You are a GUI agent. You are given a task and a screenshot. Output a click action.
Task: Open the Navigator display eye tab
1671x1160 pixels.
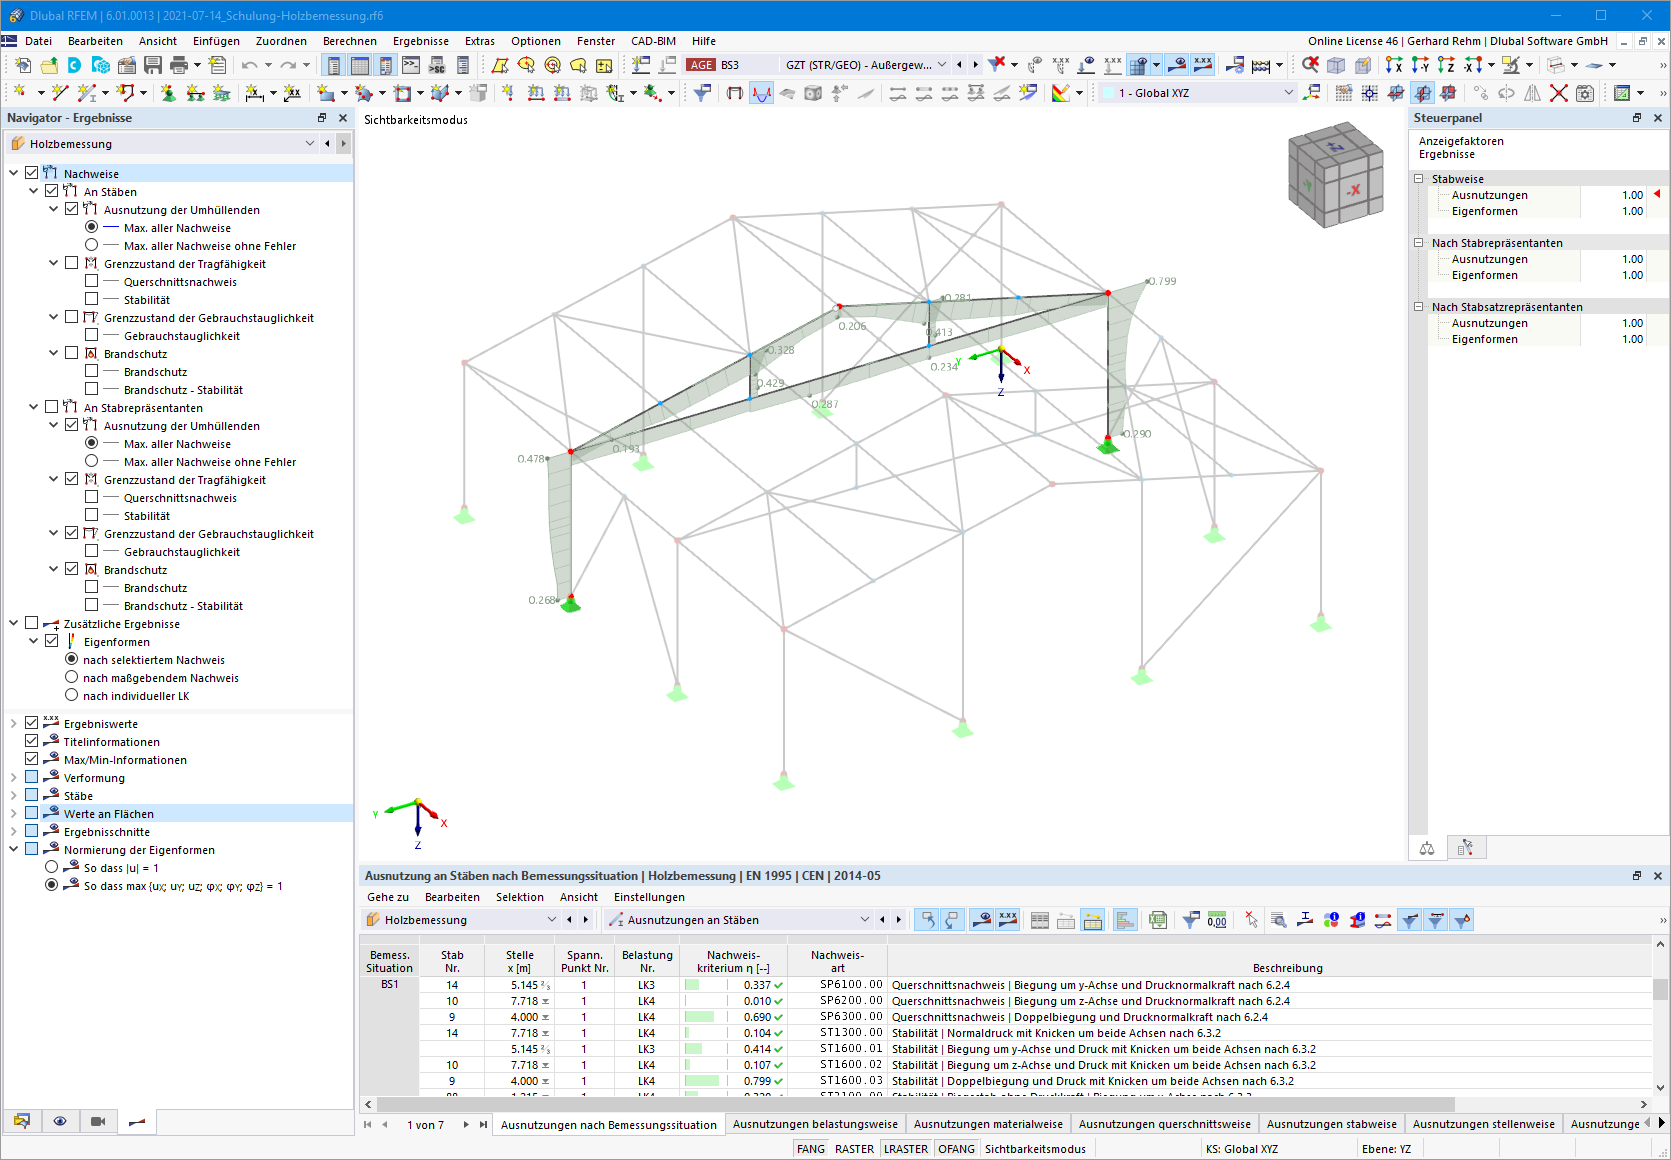(60, 1121)
